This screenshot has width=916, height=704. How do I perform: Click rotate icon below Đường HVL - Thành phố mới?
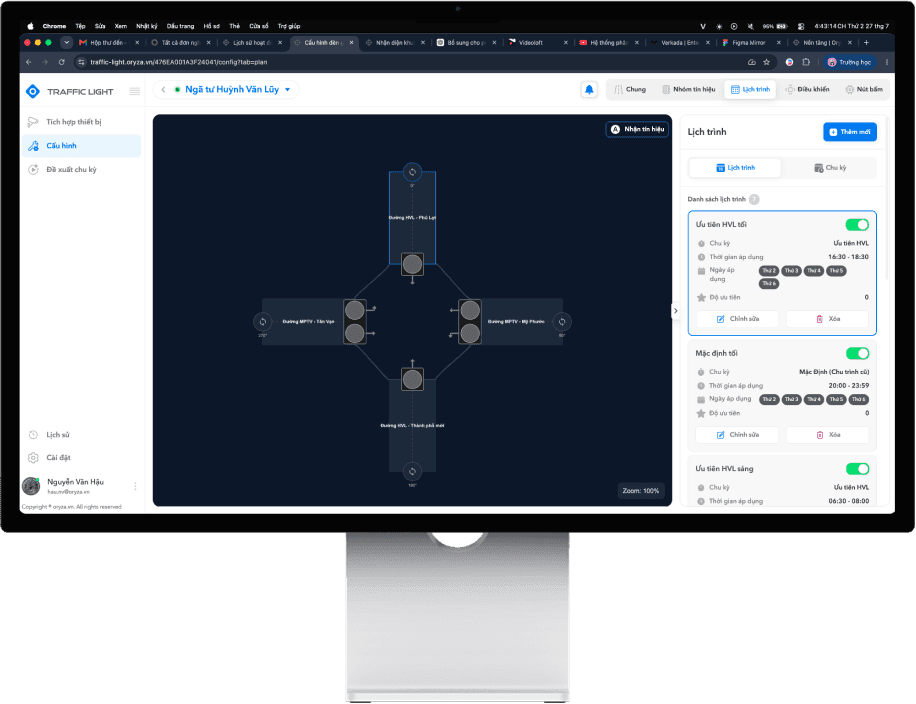click(412, 471)
